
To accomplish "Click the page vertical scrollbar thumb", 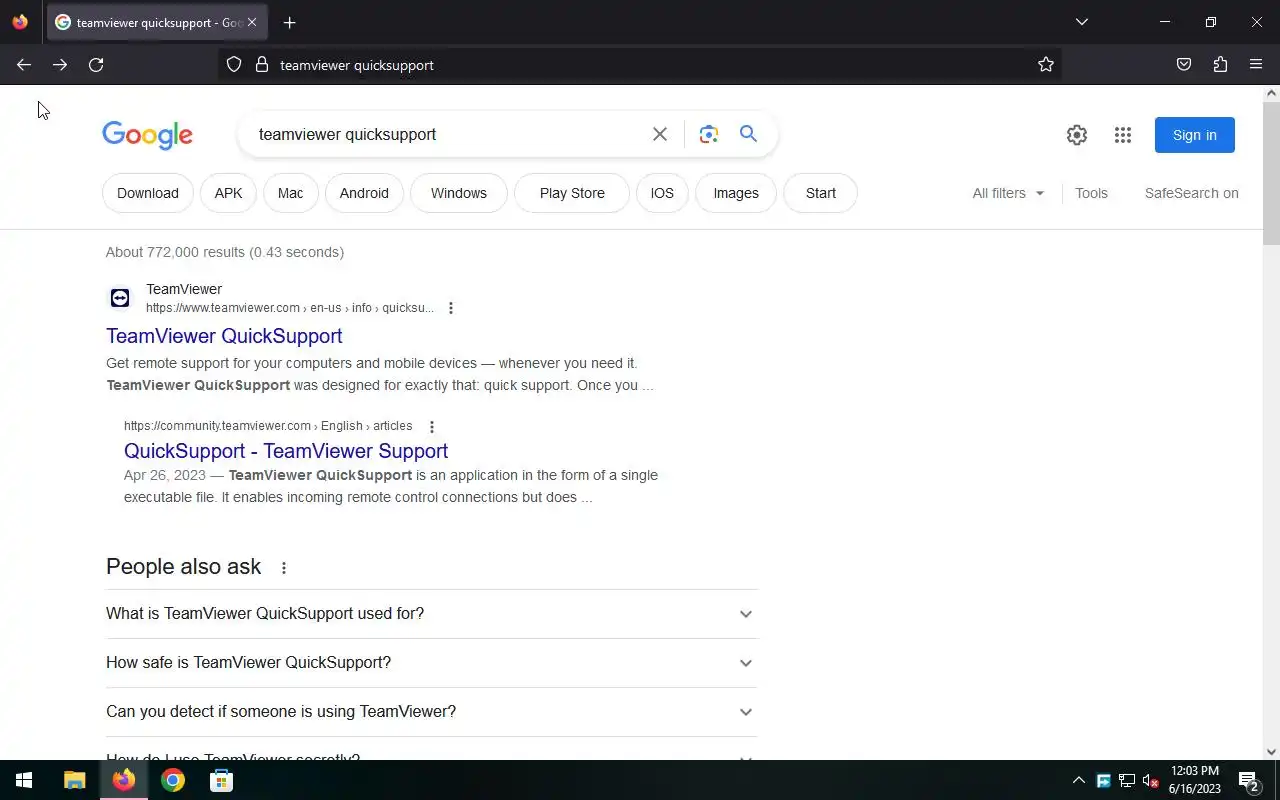I will pyautogui.click(x=1272, y=172).
